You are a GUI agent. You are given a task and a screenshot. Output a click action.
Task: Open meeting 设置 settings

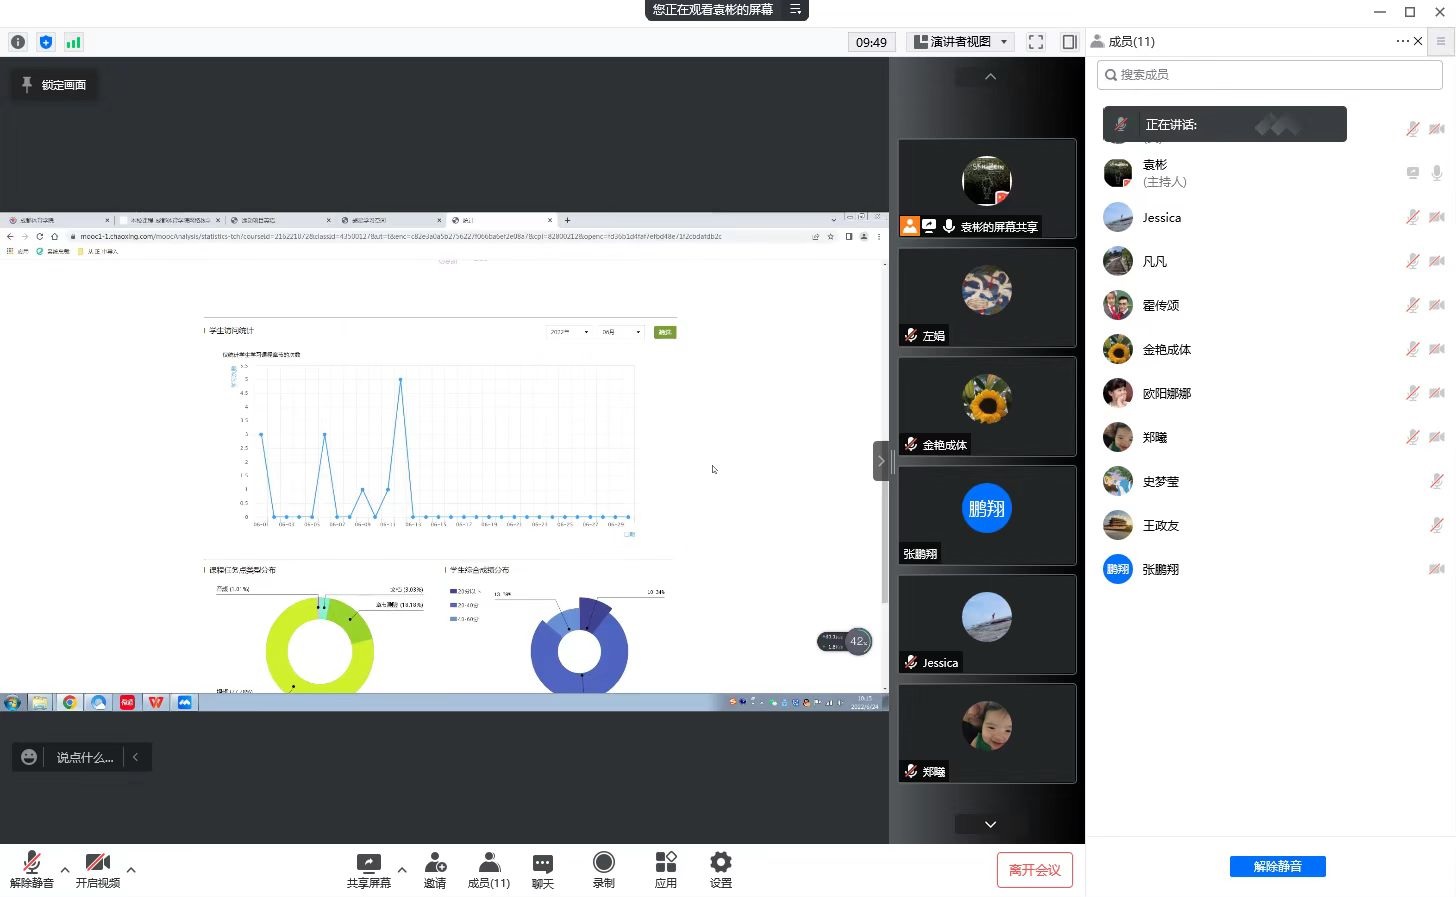[721, 869]
